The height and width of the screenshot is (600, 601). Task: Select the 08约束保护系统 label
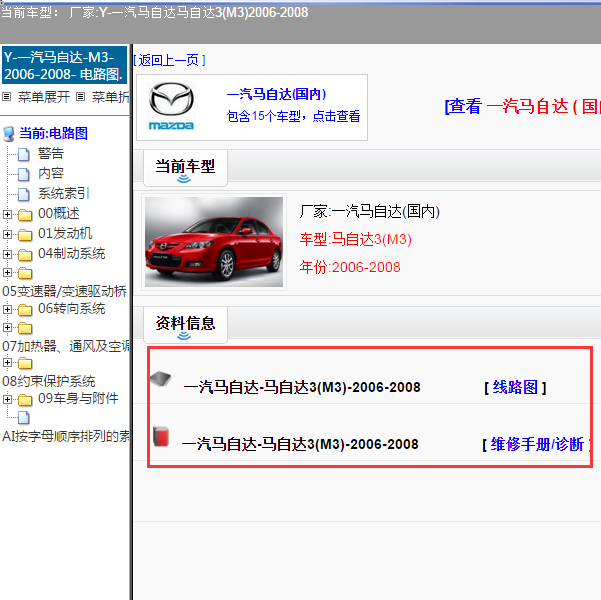pyautogui.click(x=49, y=381)
